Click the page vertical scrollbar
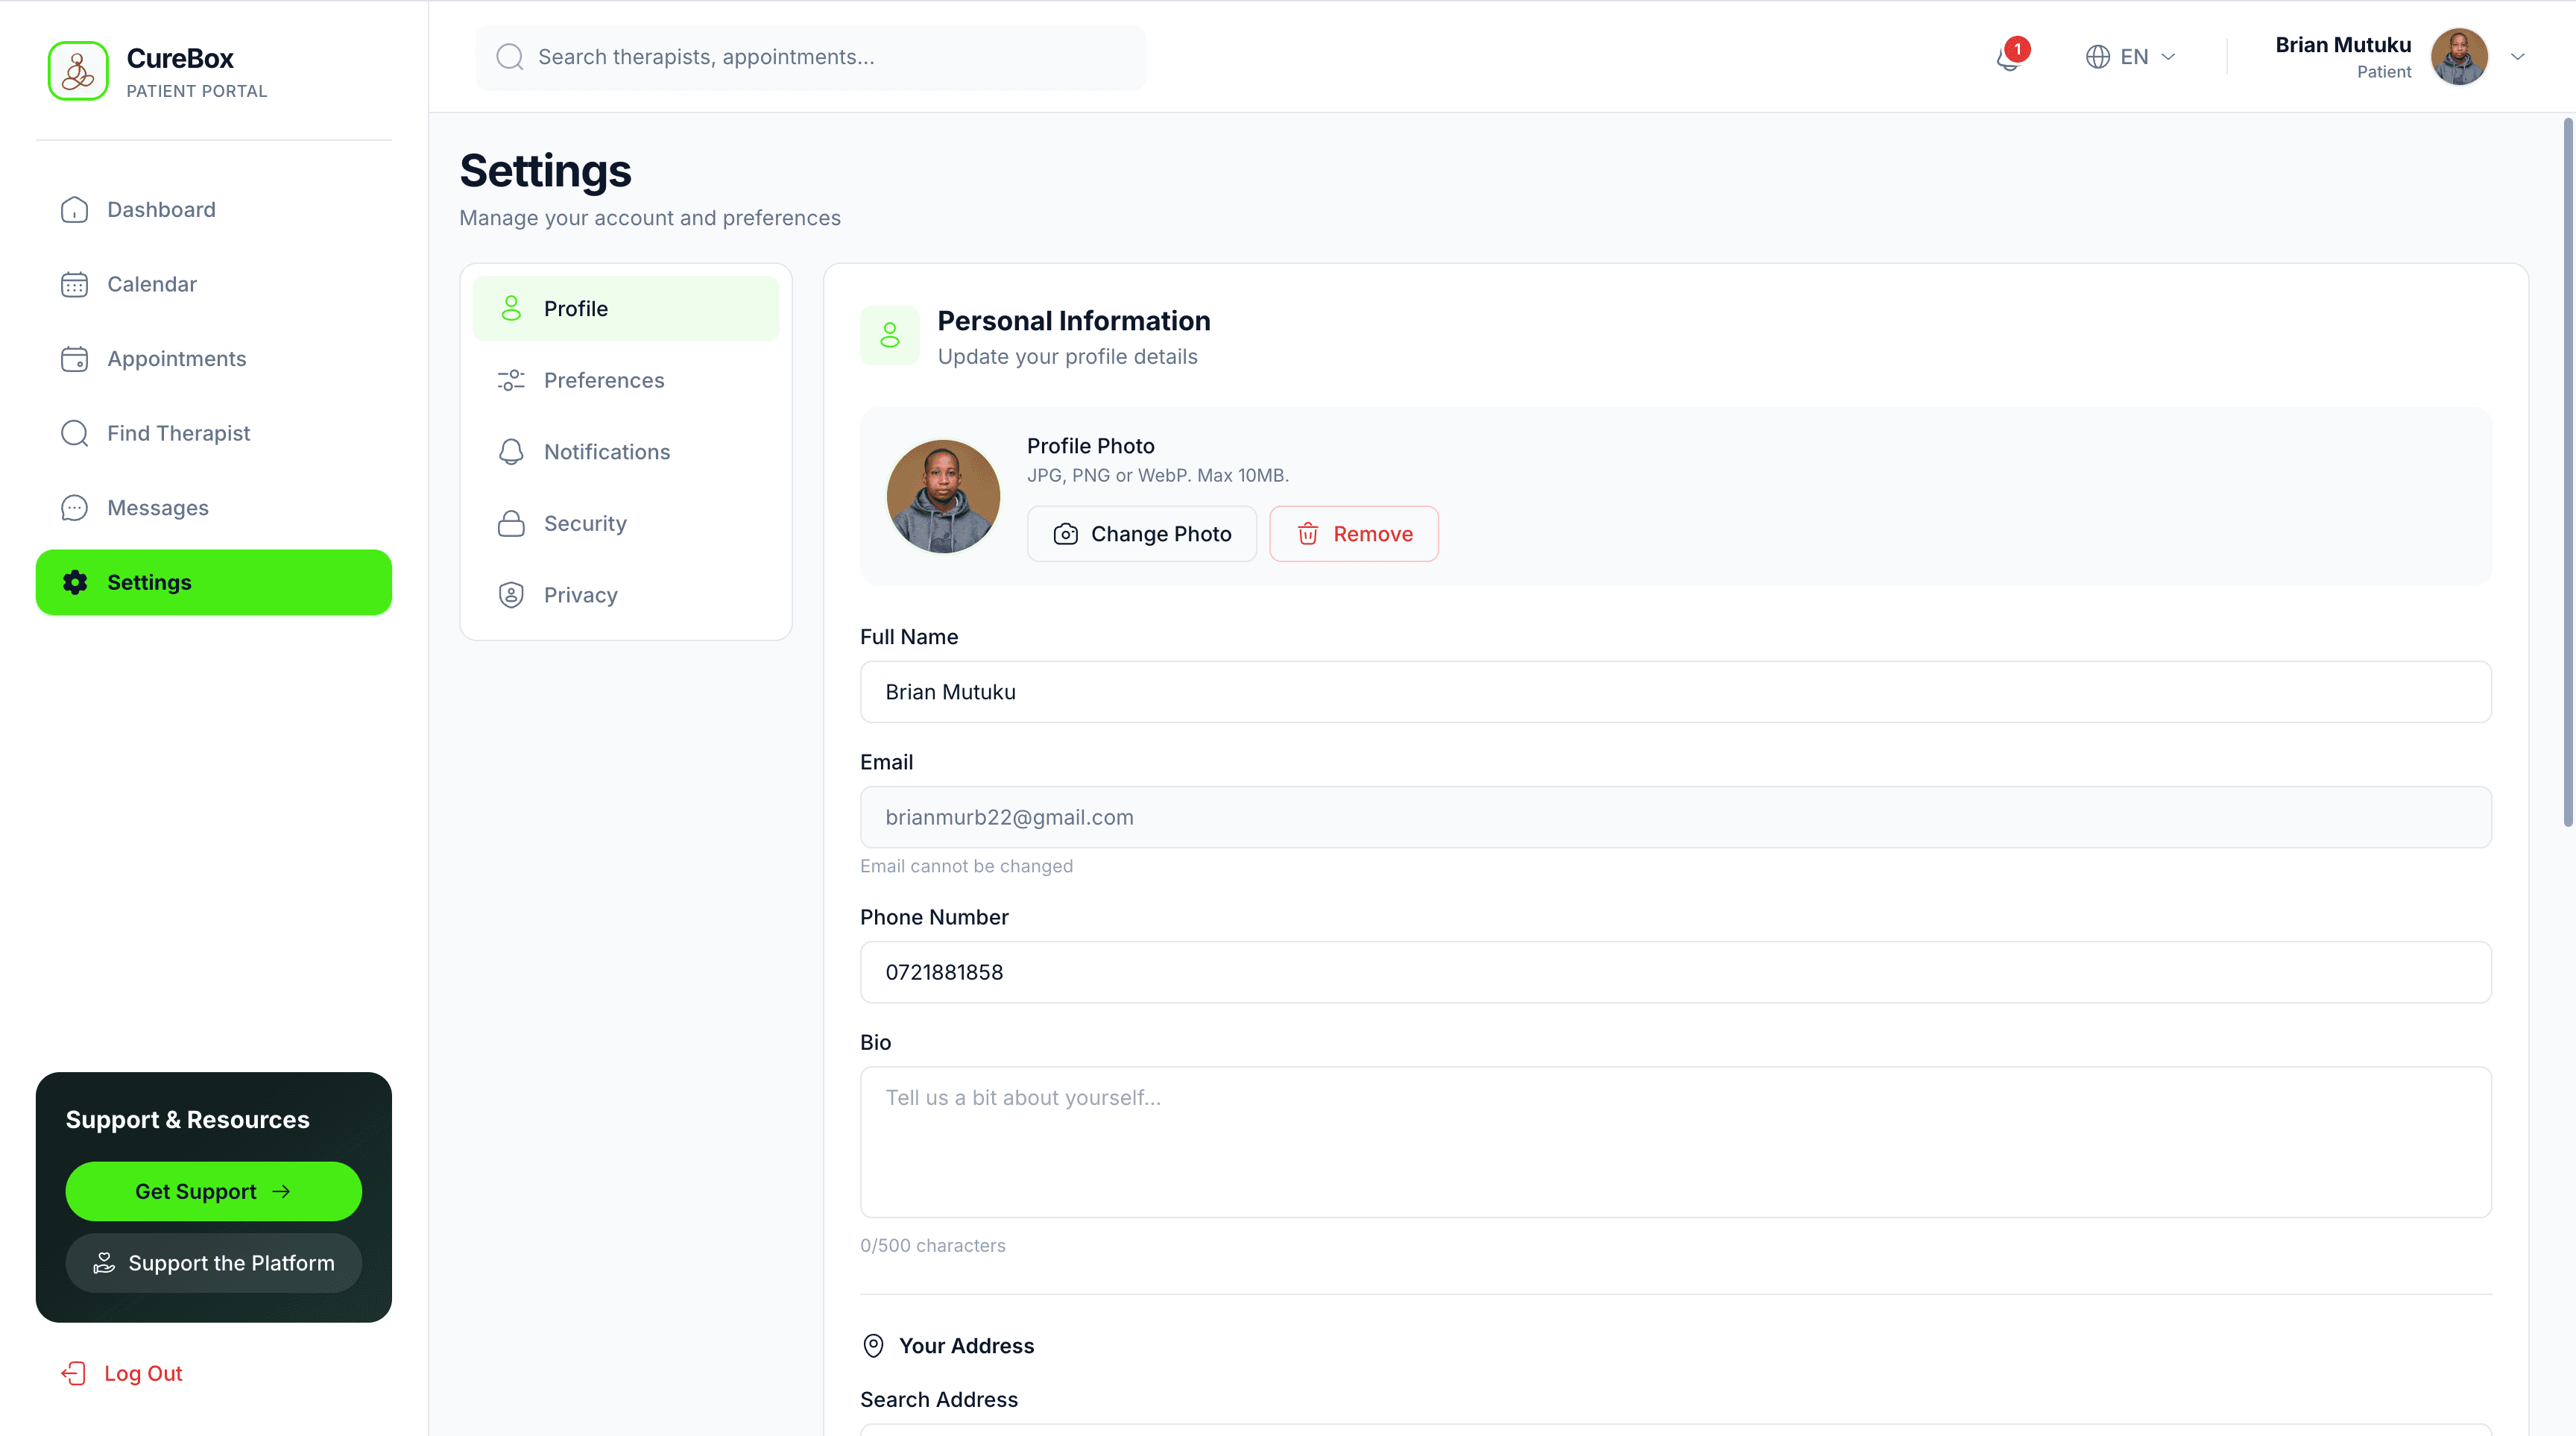Screen dimensions: 2576x1436 click(2567, 470)
